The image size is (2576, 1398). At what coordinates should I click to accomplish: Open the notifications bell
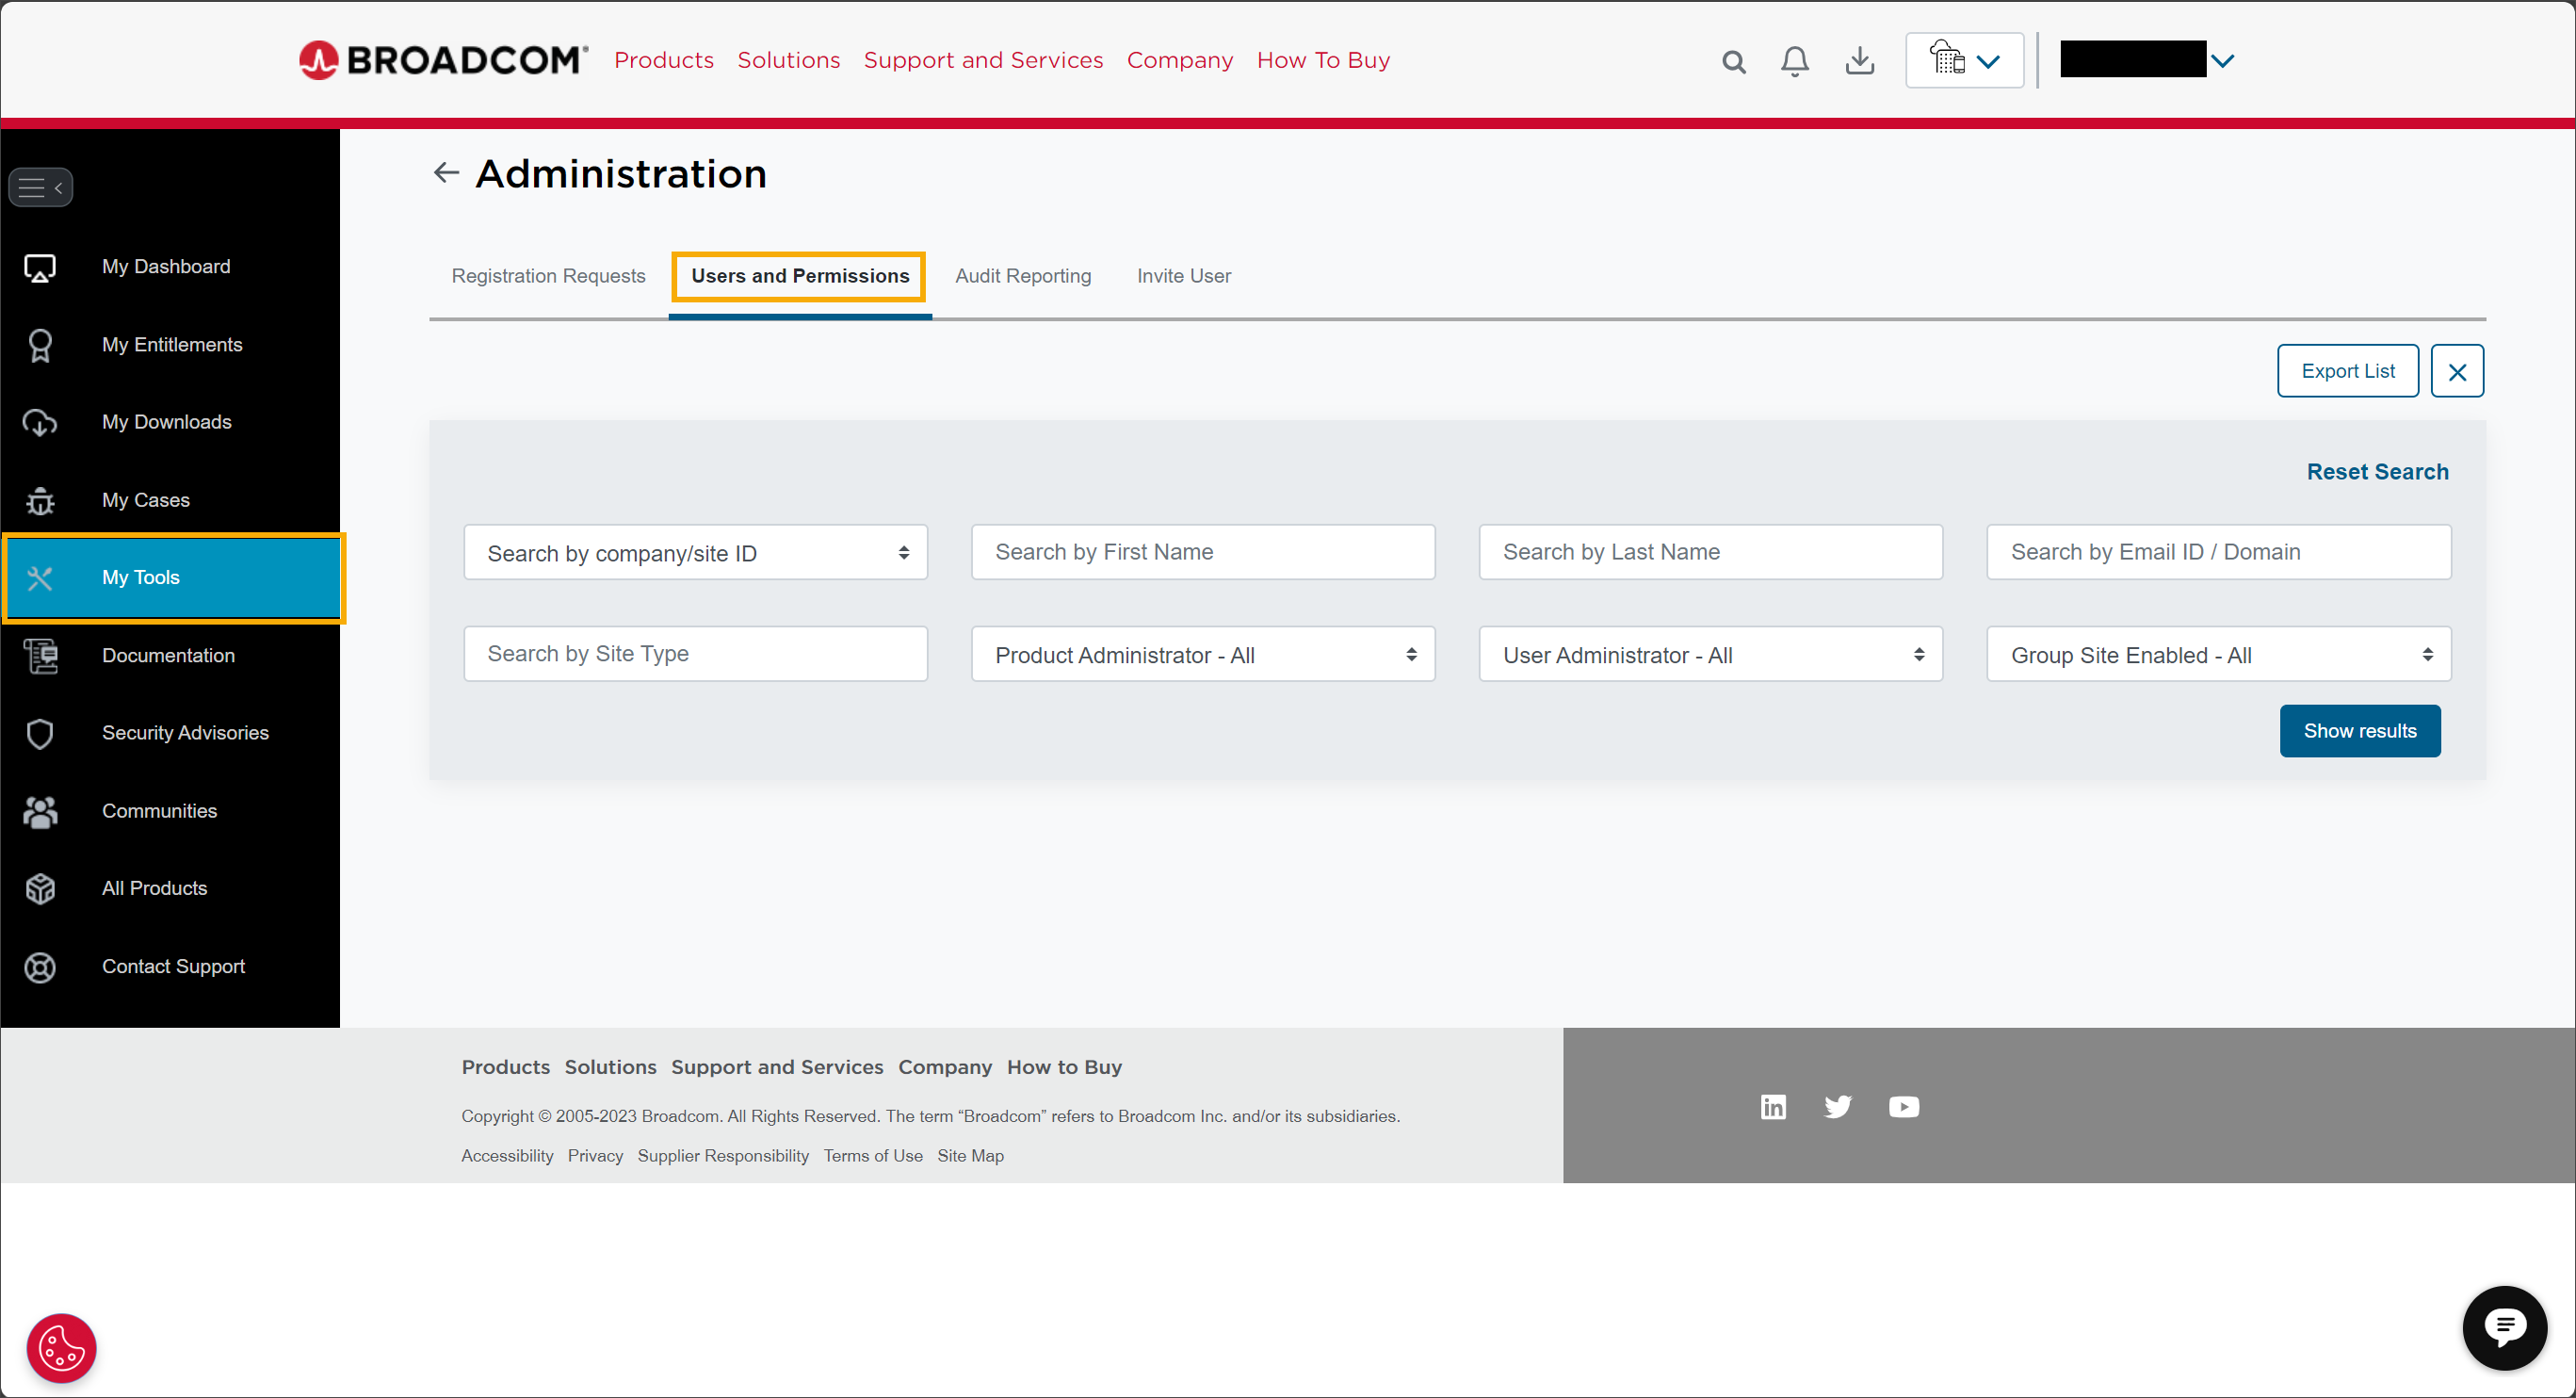[1795, 61]
